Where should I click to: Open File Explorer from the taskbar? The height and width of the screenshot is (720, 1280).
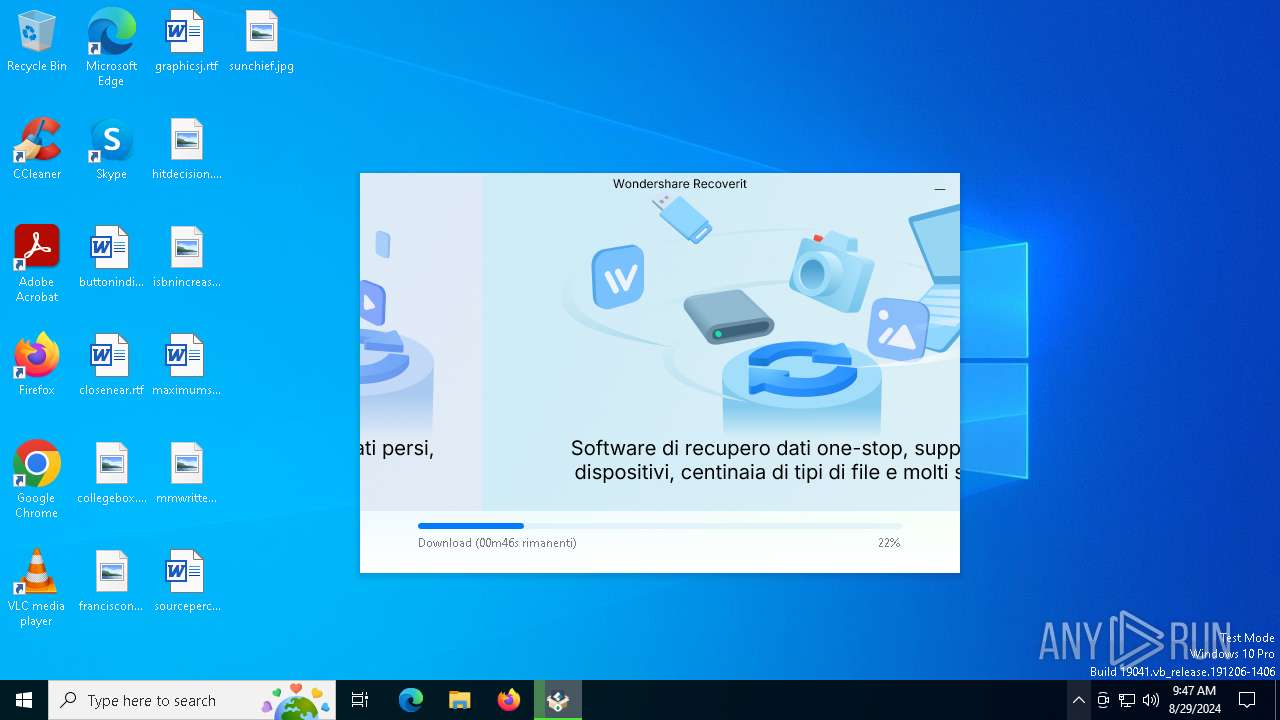(460, 700)
